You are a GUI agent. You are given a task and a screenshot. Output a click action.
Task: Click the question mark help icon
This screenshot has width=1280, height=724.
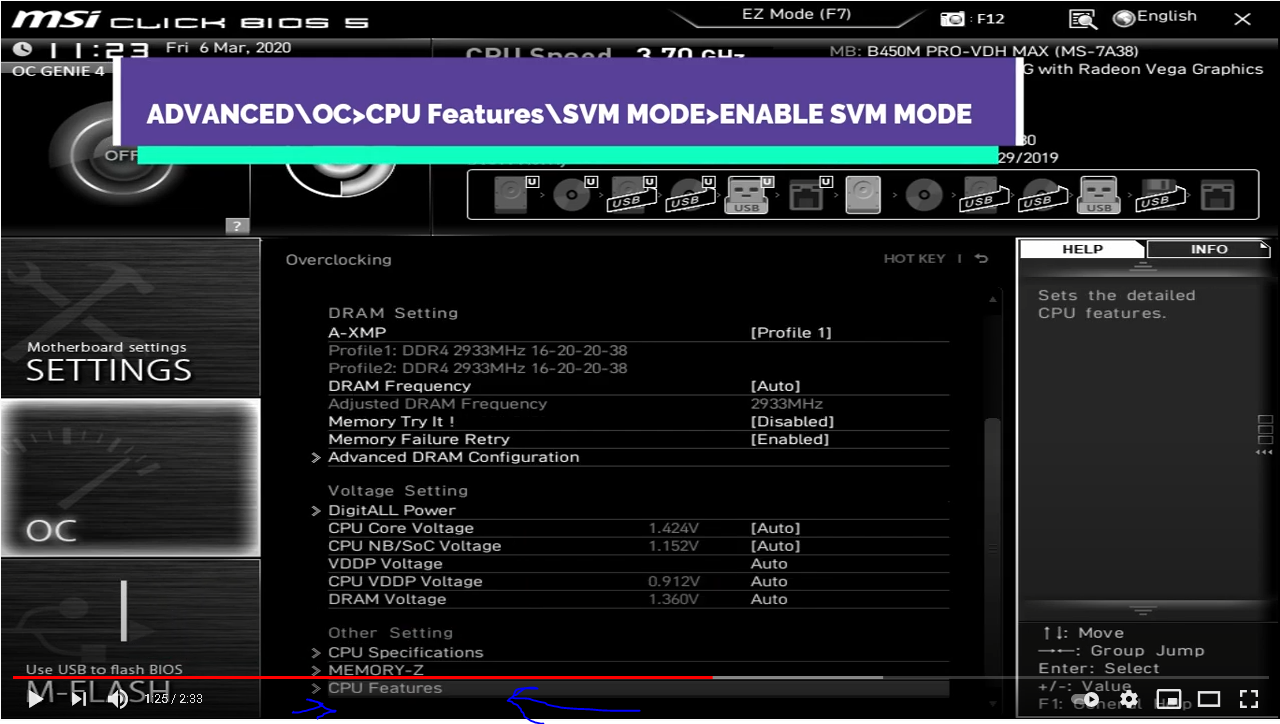pos(237,226)
